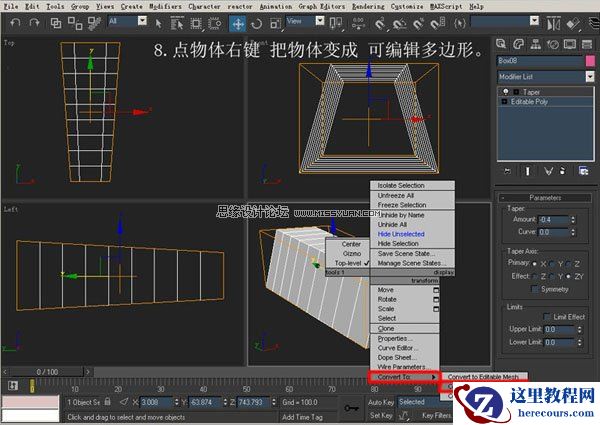Choose Convert to Editable Mesh

483,377
